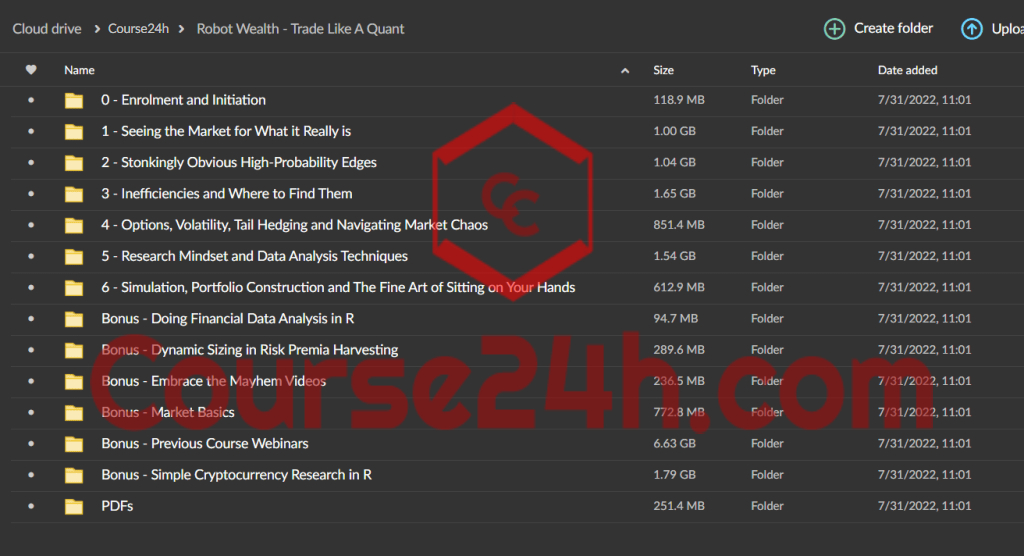Click the 1.65 GB size value

click(x=675, y=194)
